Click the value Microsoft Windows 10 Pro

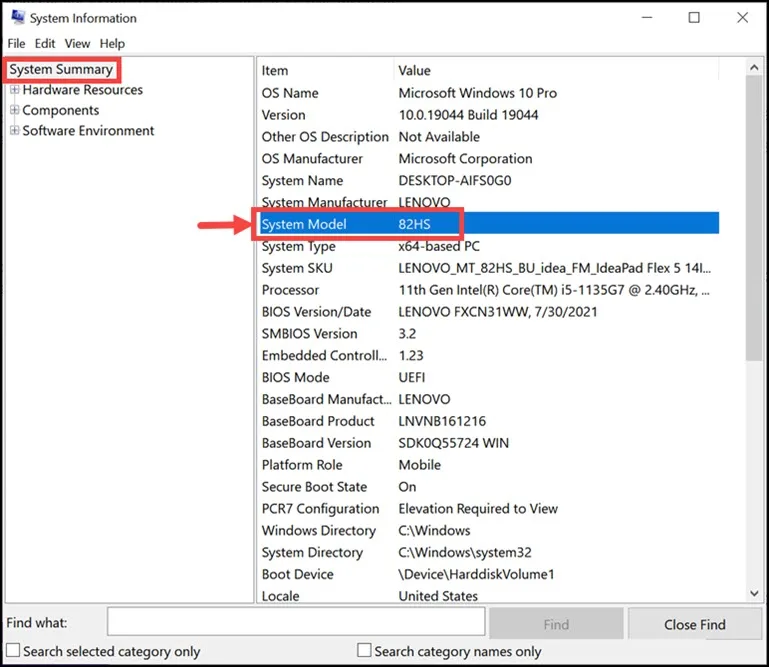tap(478, 93)
